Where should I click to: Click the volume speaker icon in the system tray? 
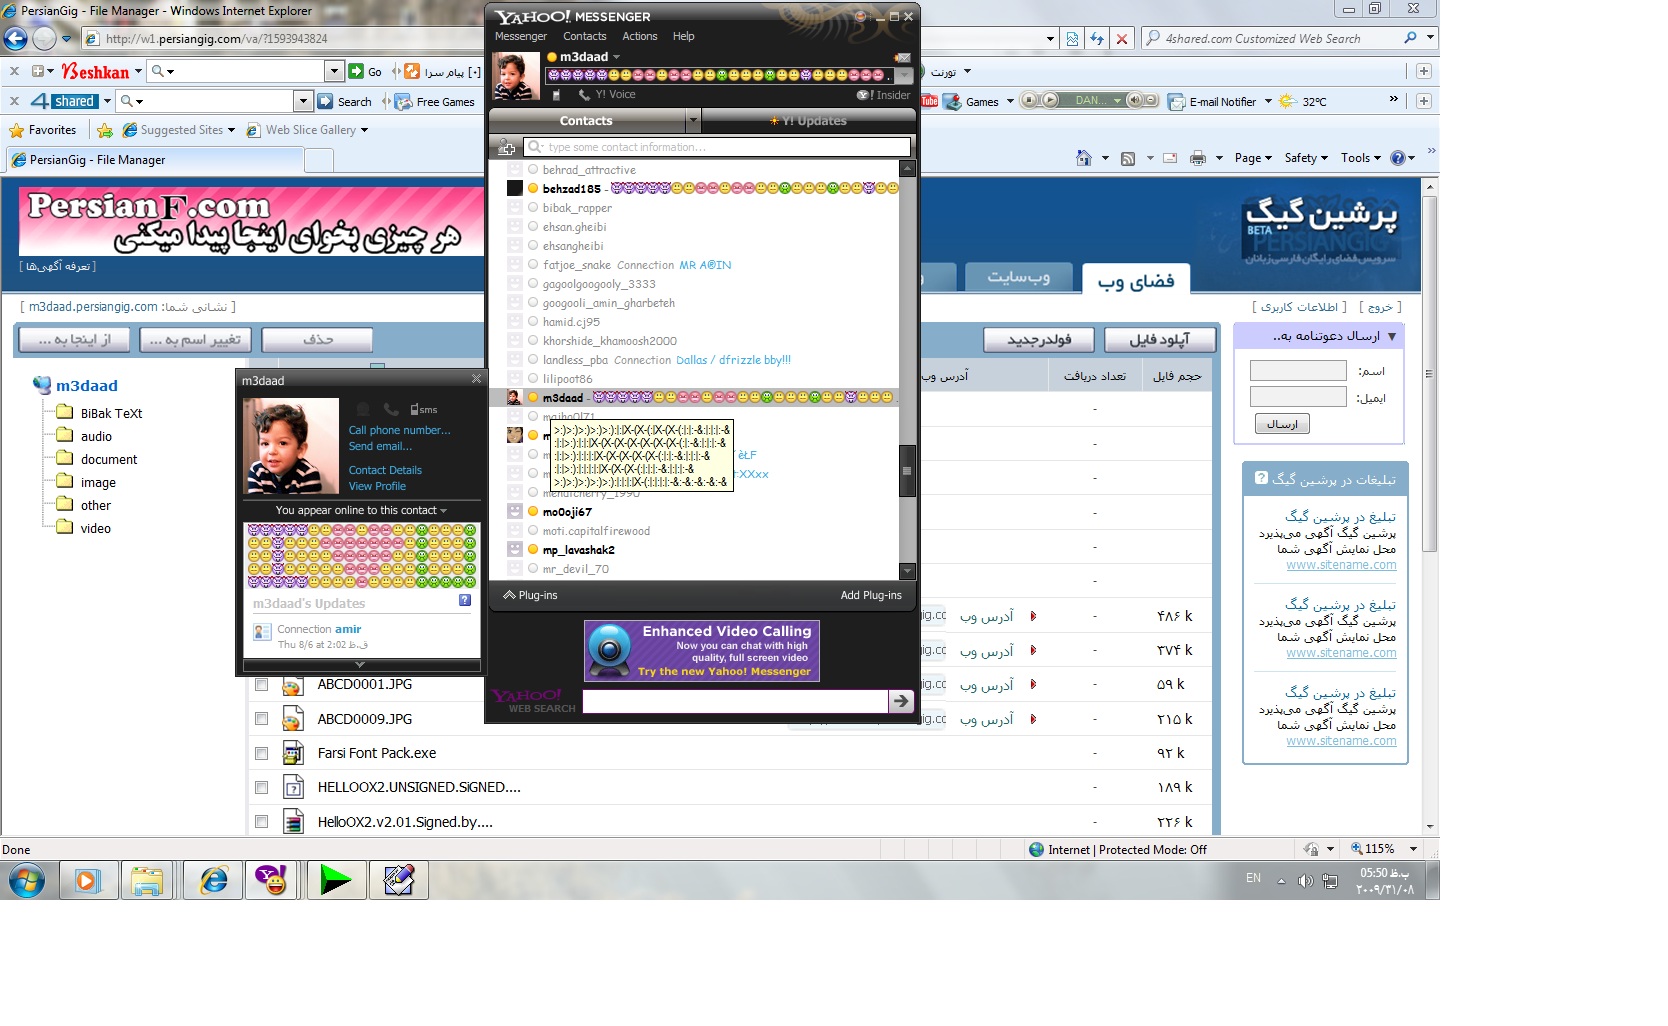(x=1305, y=881)
